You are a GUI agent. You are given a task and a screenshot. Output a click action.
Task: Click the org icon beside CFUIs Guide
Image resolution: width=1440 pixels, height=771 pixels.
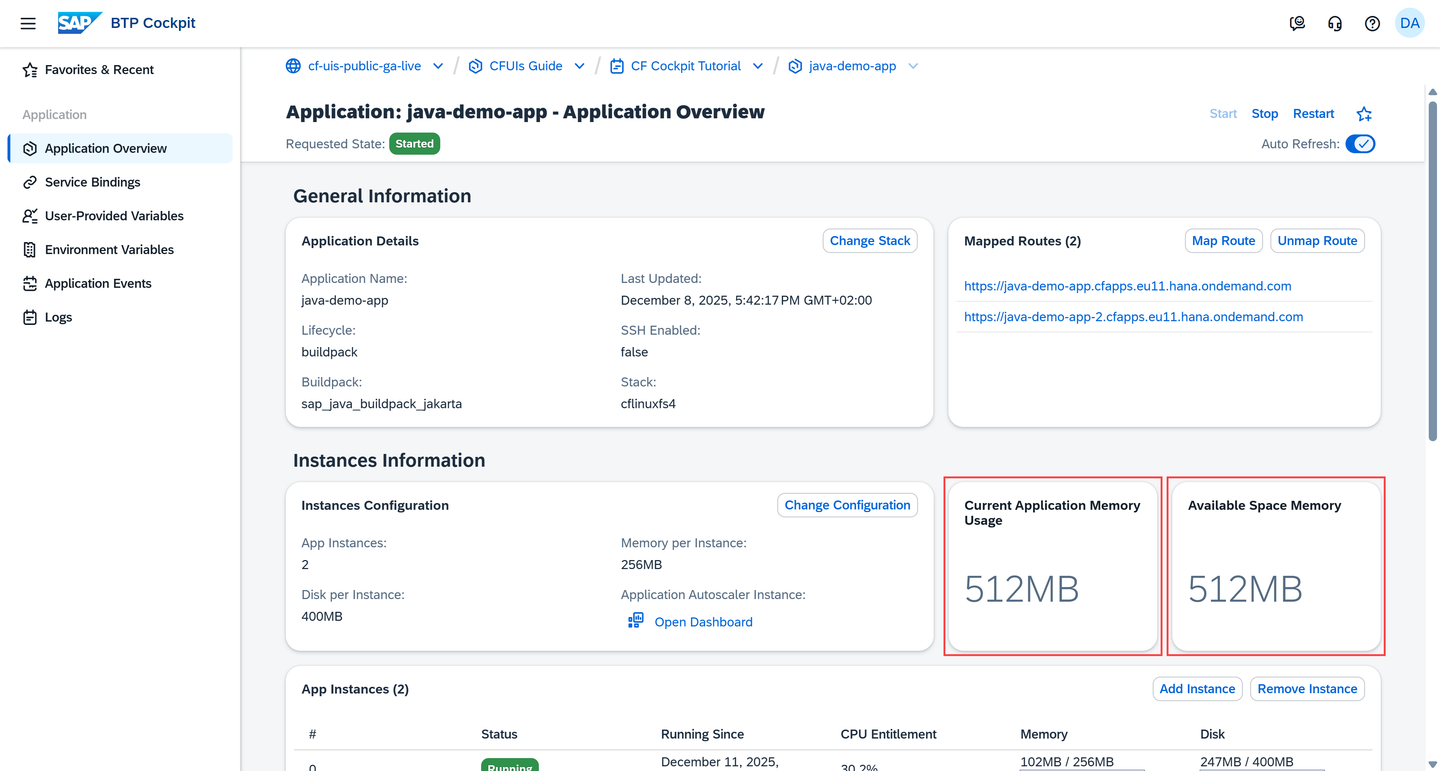coord(475,66)
